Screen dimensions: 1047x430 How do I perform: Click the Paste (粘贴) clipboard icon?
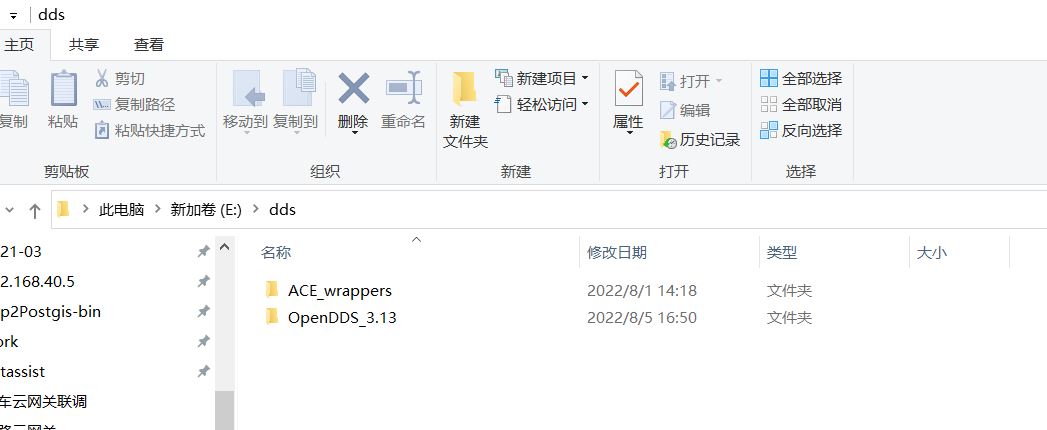[x=63, y=89]
